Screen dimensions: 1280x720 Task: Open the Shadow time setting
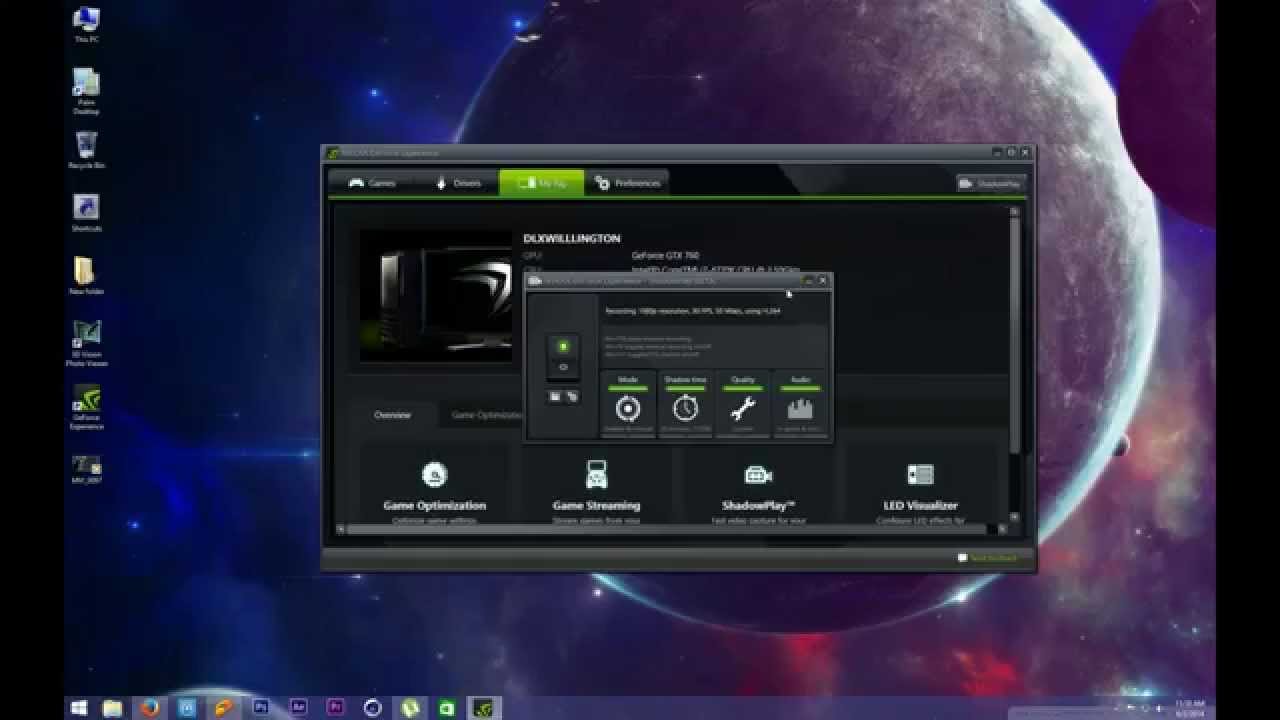(x=685, y=403)
